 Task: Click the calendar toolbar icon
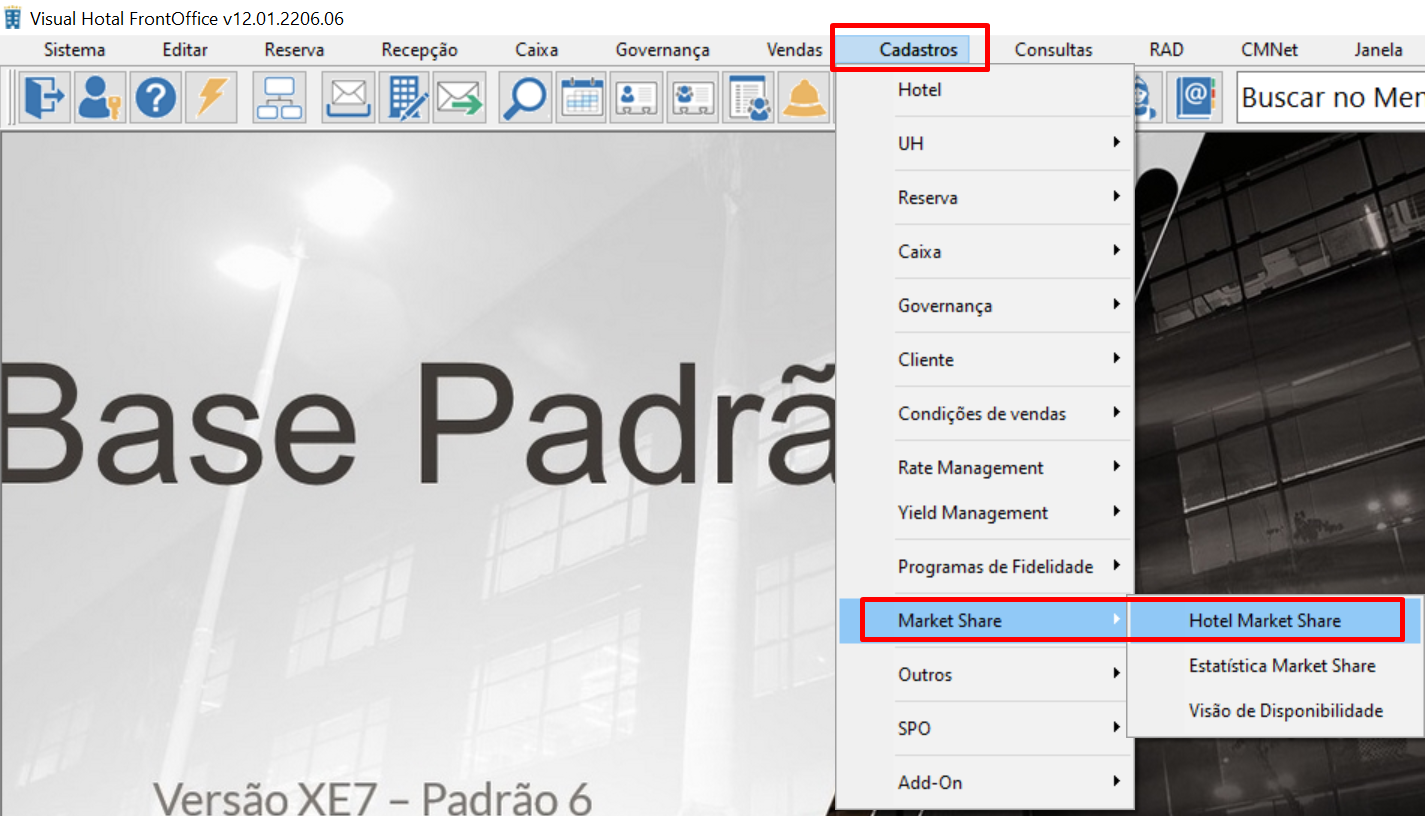(x=581, y=98)
